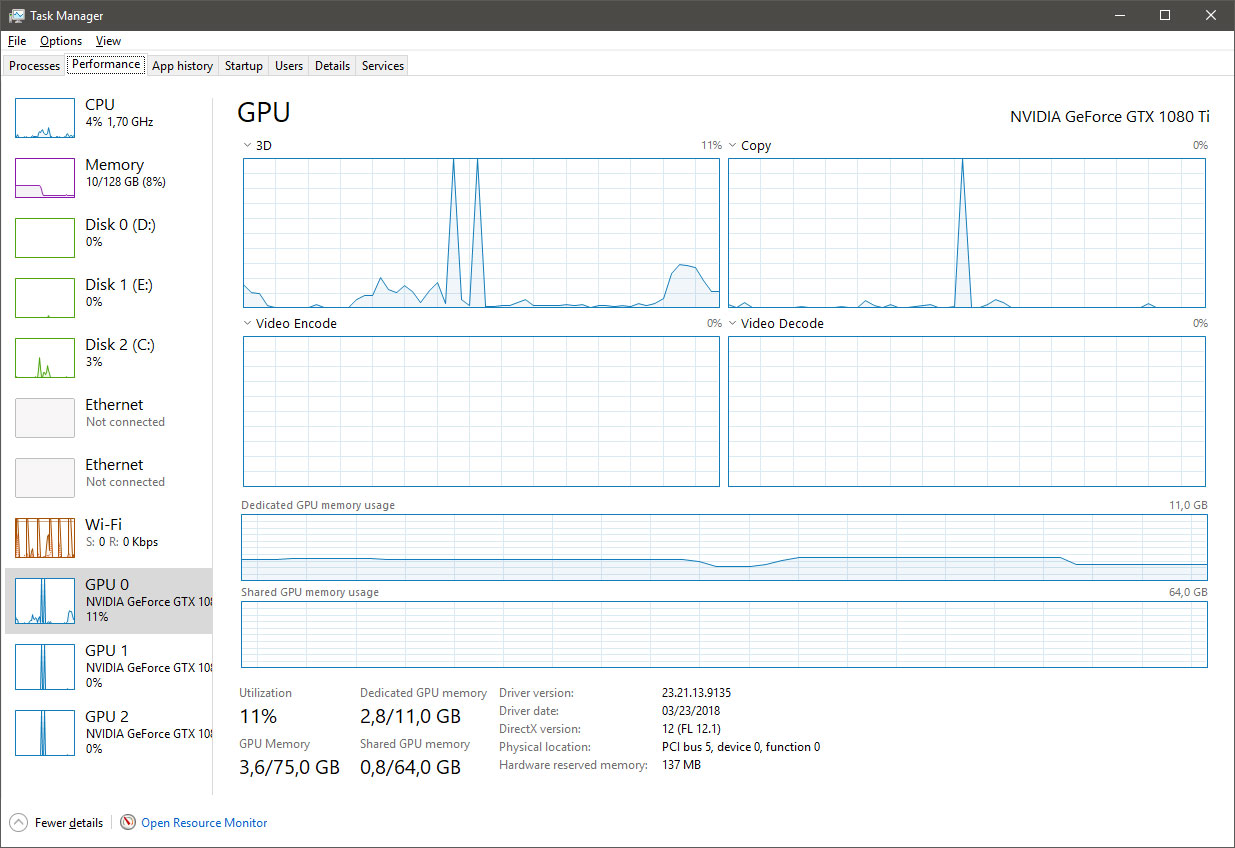This screenshot has width=1235, height=848.
Task: Open the 3D graph engine dropdown
Action: click(x=248, y=146)
